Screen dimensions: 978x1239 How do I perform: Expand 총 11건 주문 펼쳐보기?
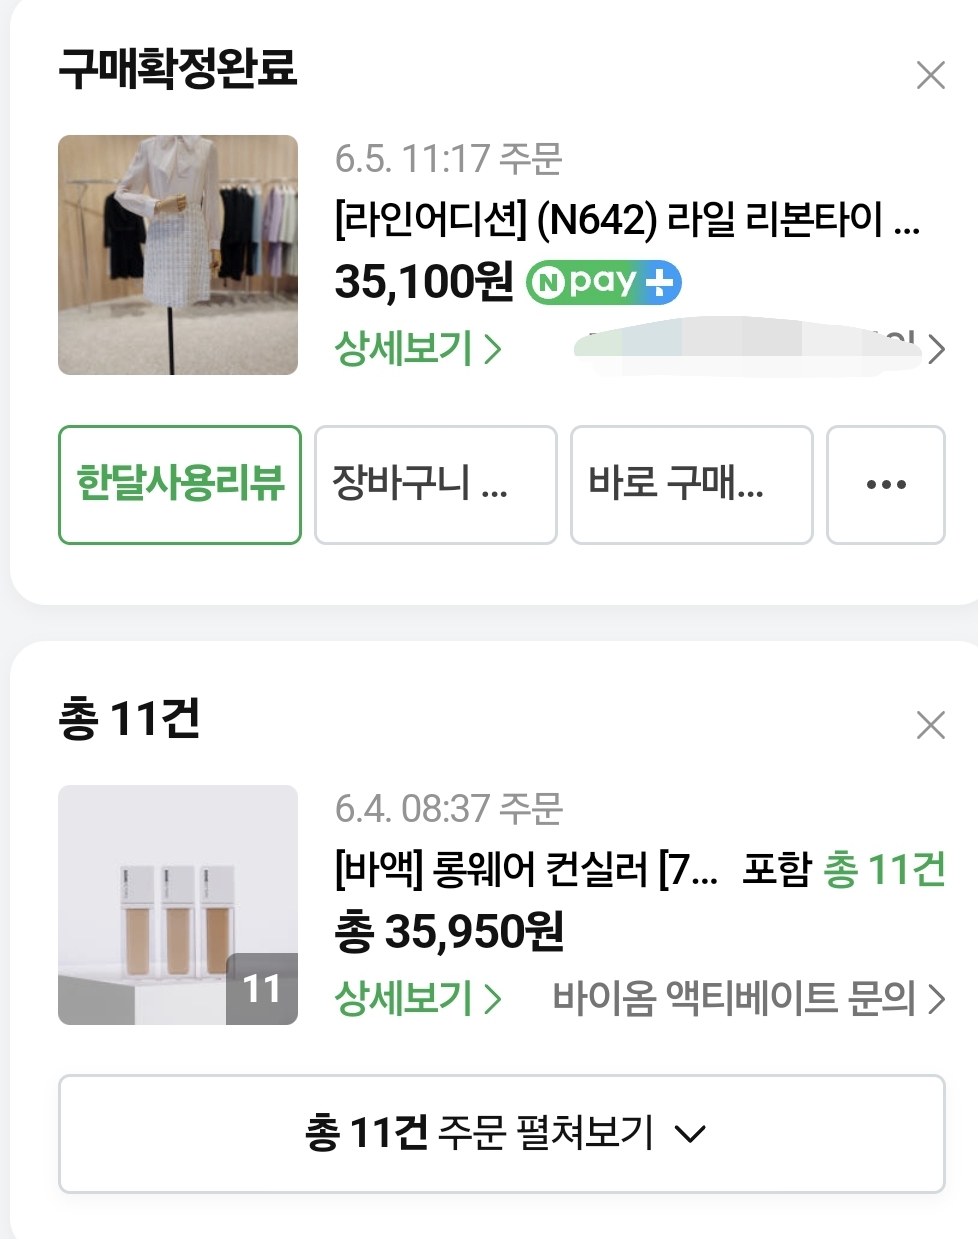[x=502, y=1134]
